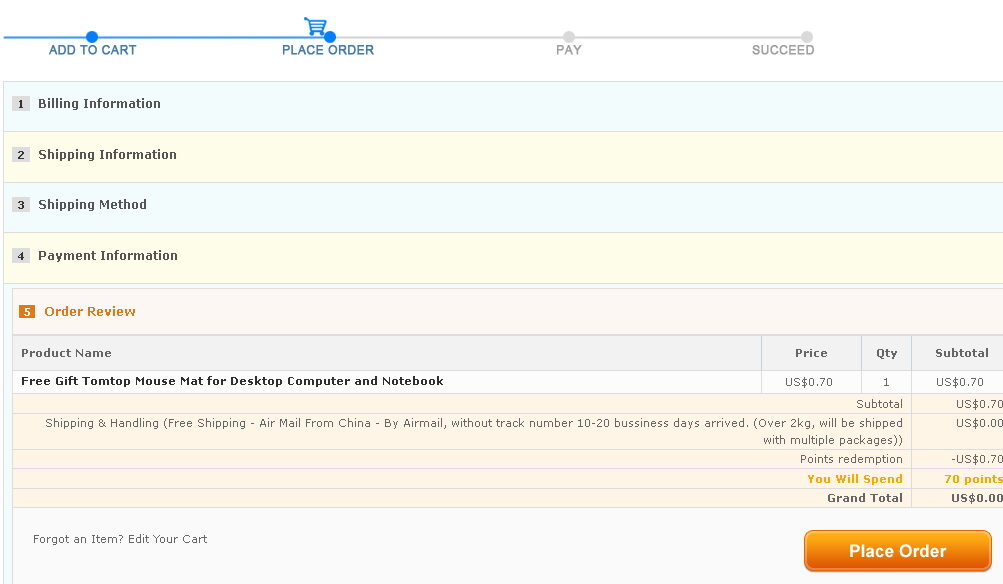Click the number 2 badge beside Shipping Information

coord(21,155)
